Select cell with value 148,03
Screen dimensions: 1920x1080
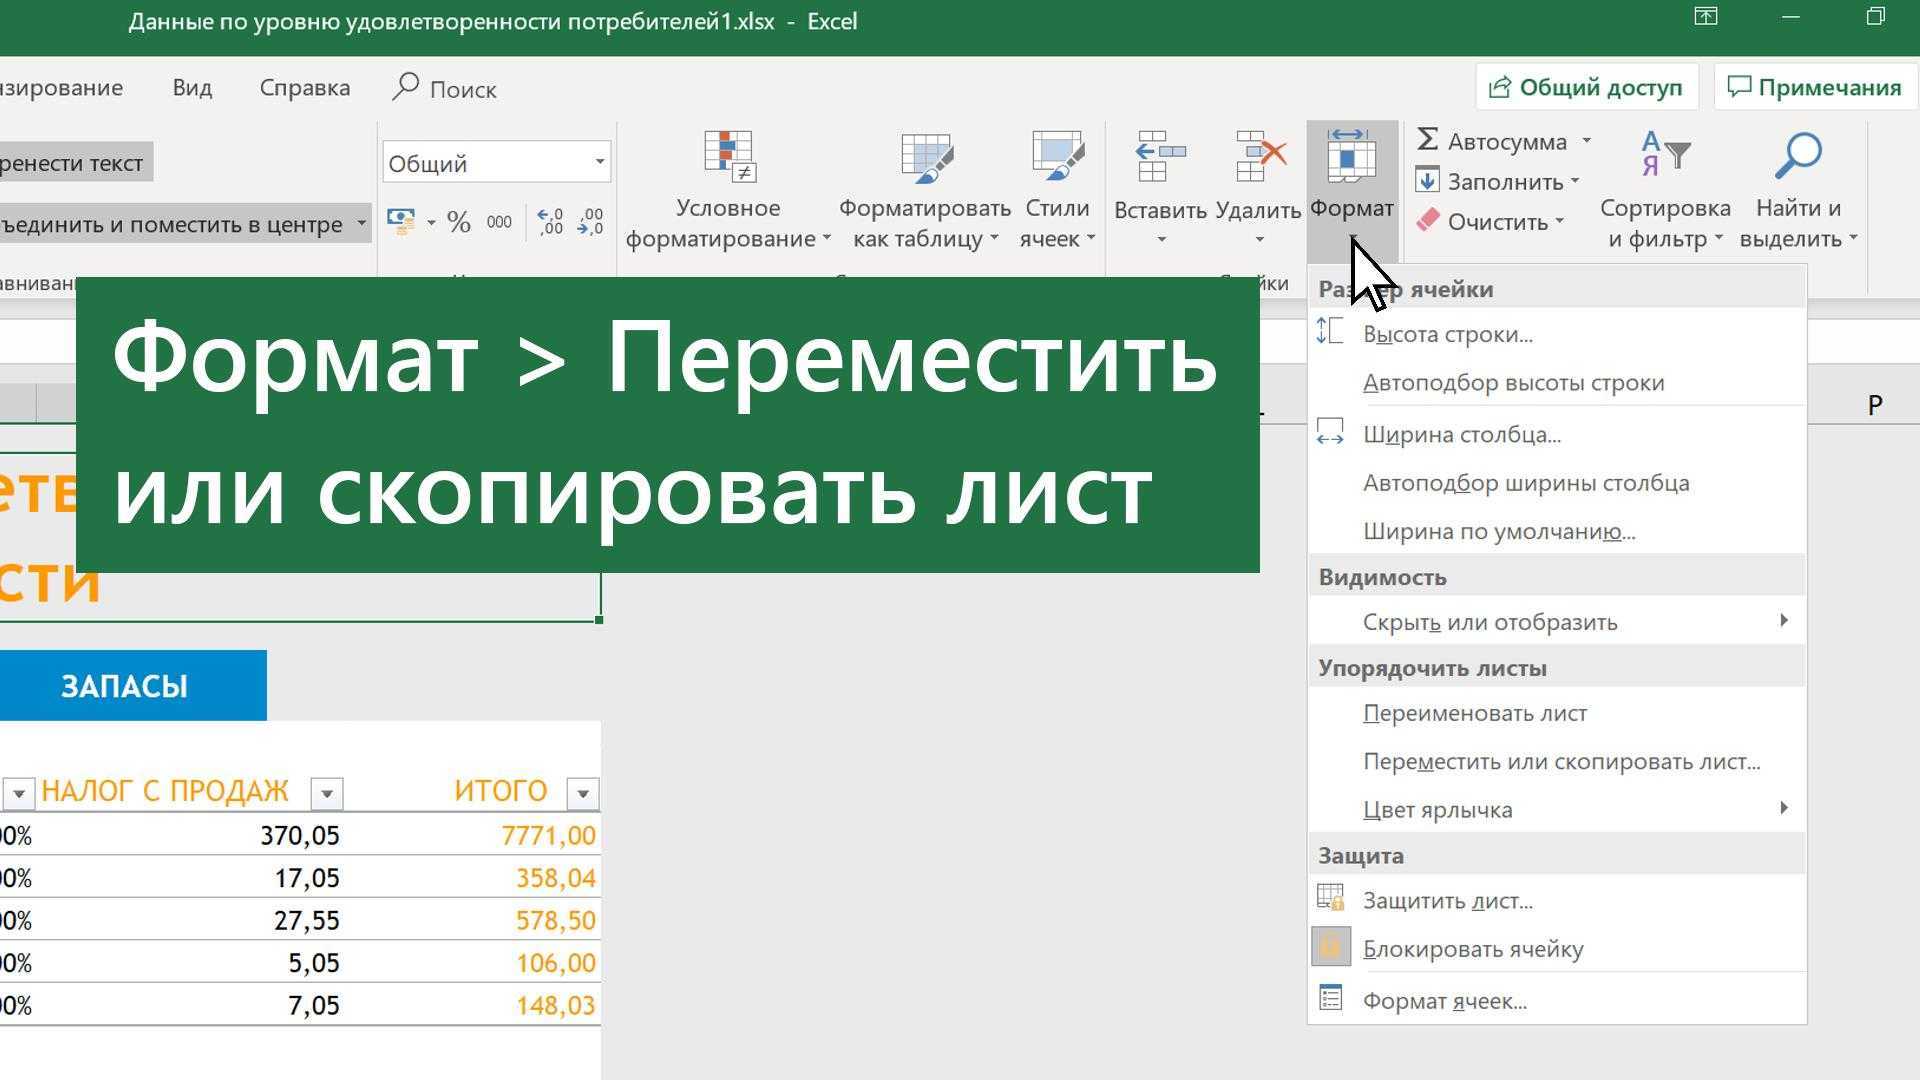click(555, 1005)
